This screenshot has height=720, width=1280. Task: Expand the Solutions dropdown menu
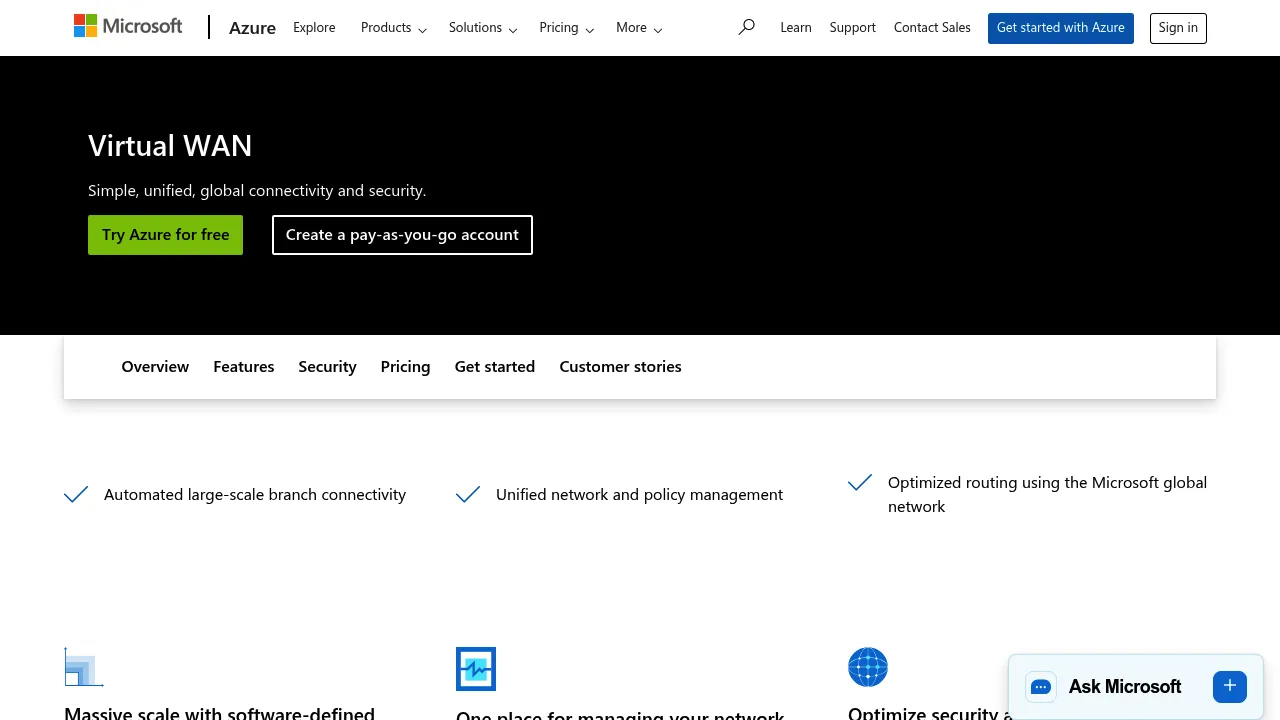click(x=483, y=28)
